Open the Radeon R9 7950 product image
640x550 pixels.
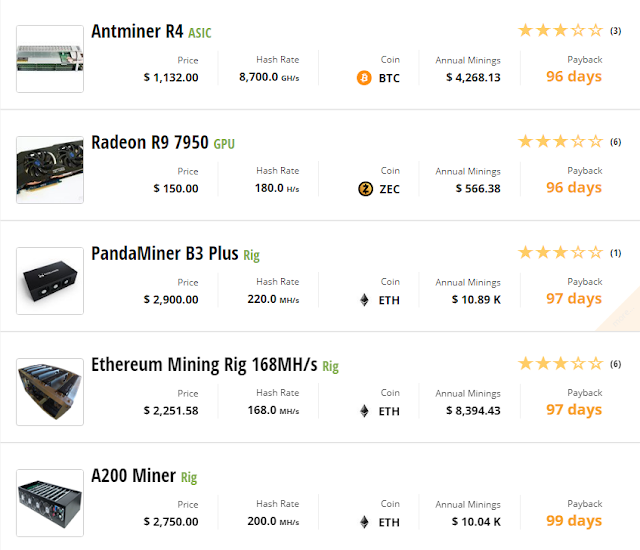tap(50, 170)
